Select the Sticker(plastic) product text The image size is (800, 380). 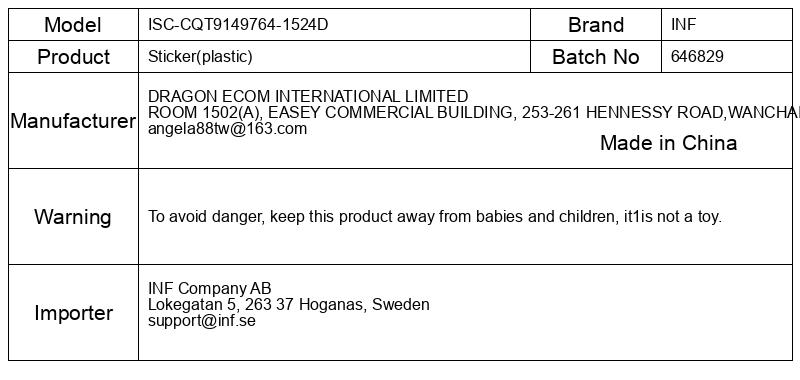click(x=200, y=57)
